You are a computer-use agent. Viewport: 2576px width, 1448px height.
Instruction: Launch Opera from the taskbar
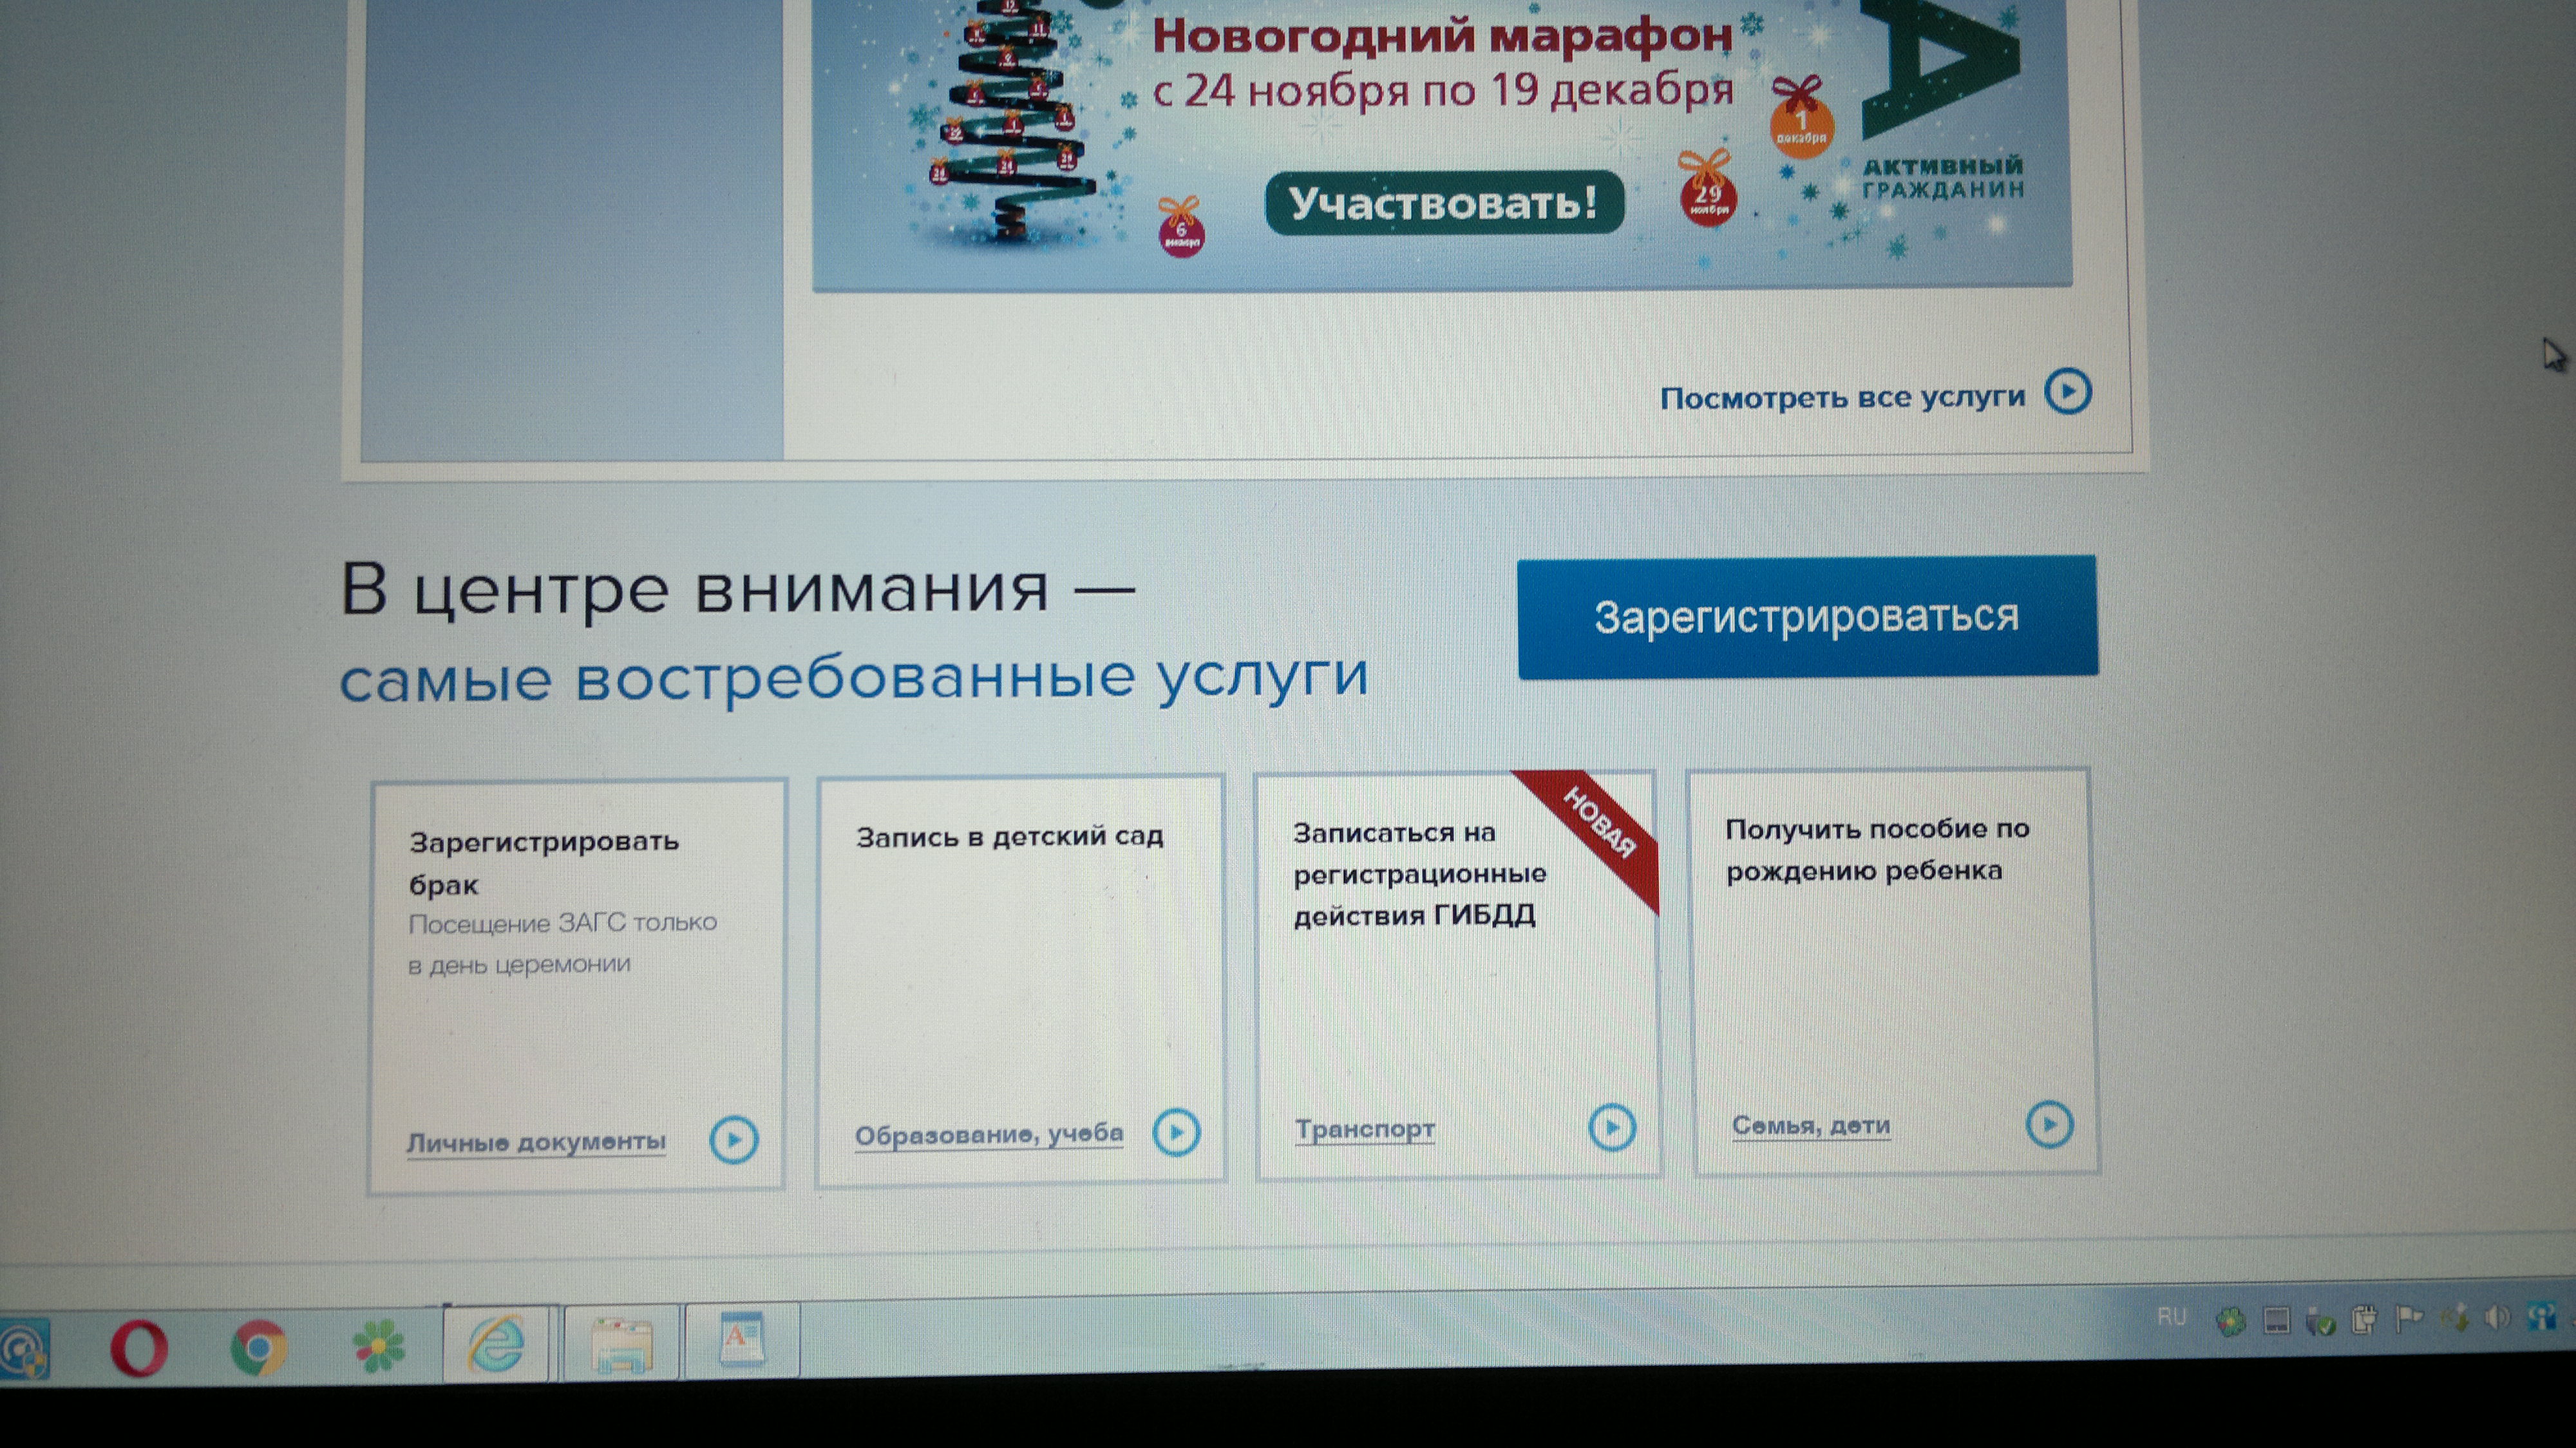pyautogui.click(x=139, y=1348)
